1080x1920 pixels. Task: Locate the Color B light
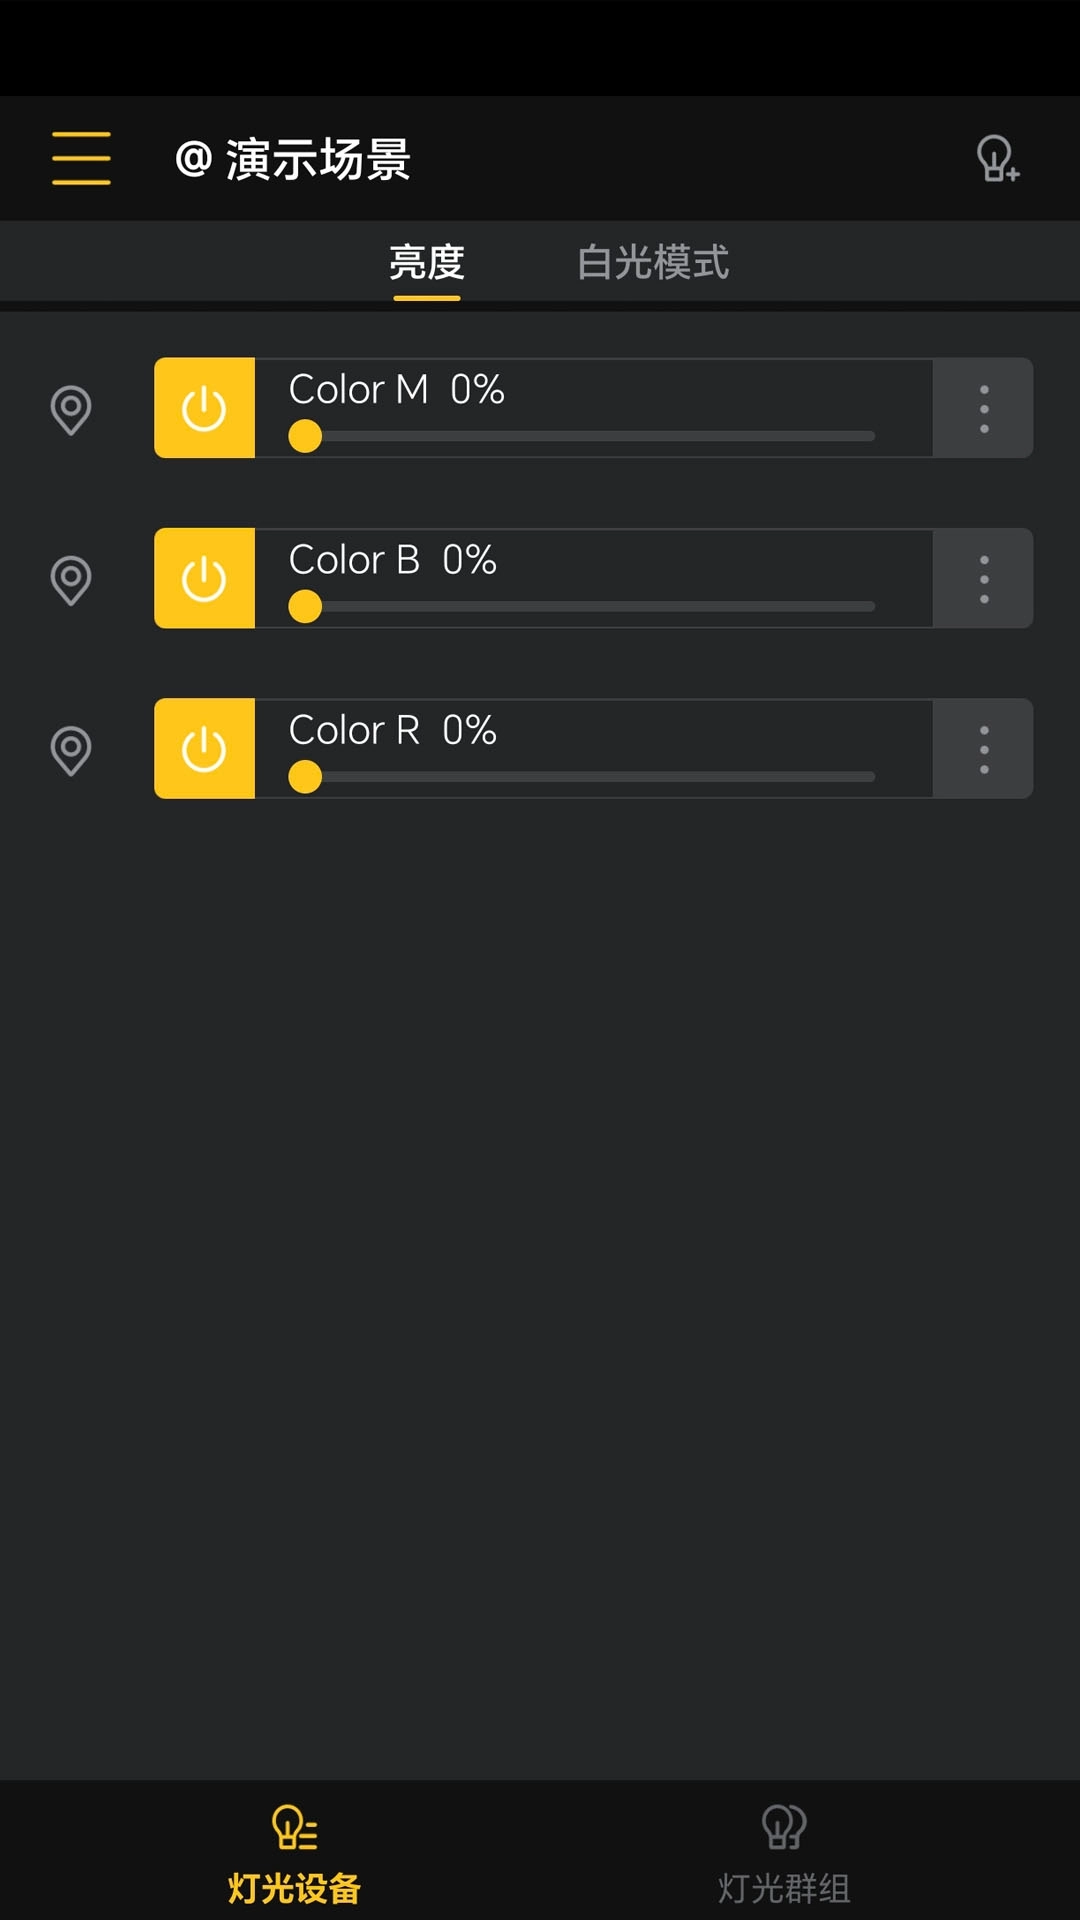click(71, 579)
